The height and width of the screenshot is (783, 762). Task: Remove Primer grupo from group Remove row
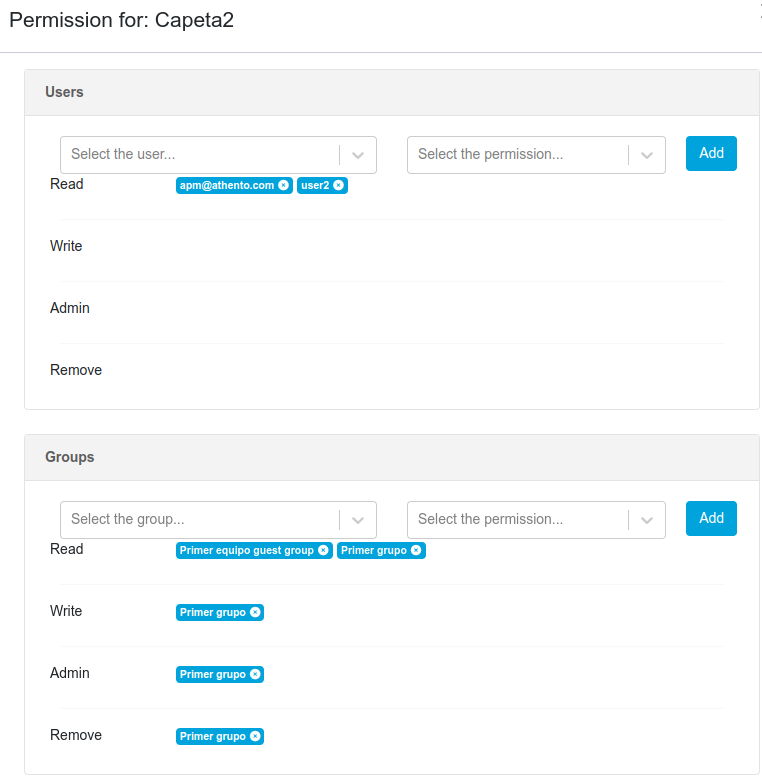pyautogui.click(x=255, y=736)
